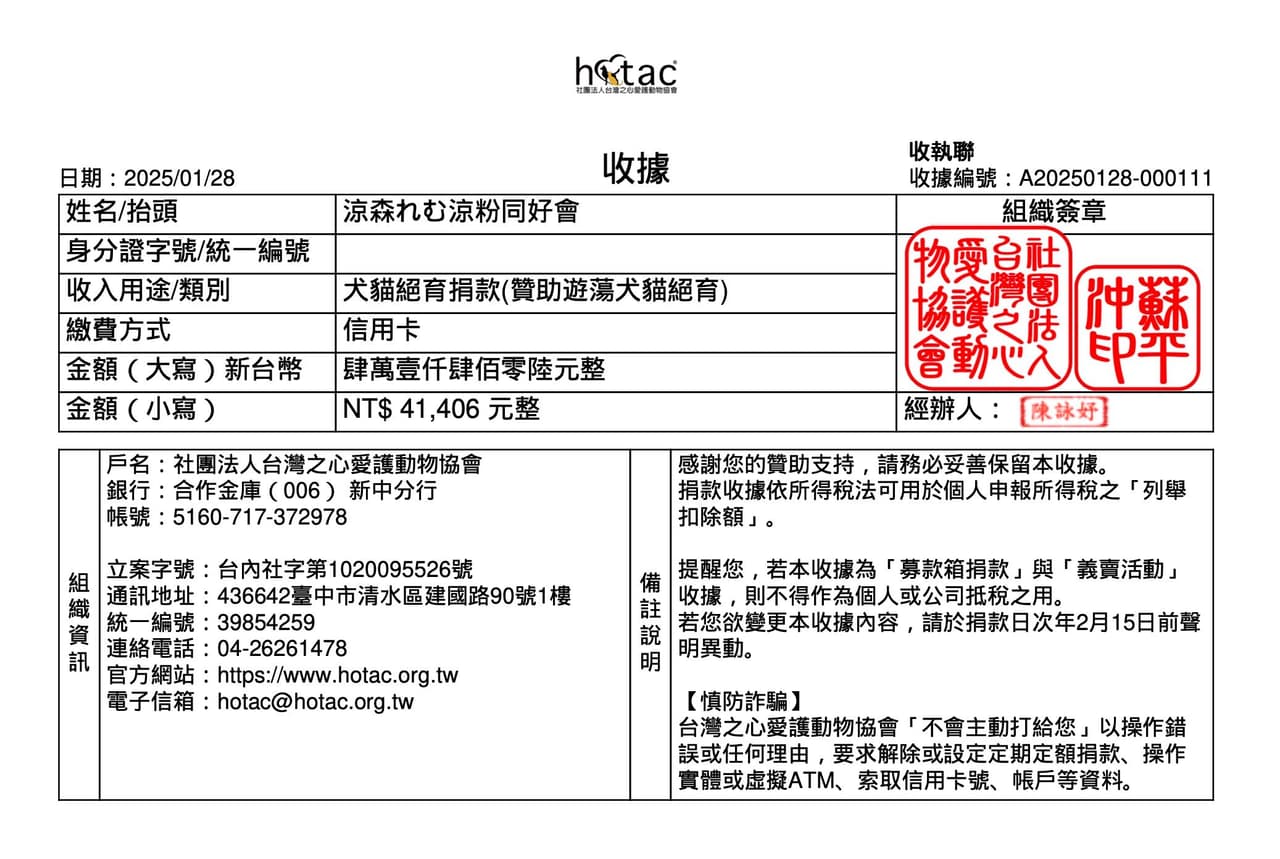Image resolution: width=1280 pixels, height=859 pixels.
Task: Select the date line 日期：2025/01/28
Action: click(148, 179)
